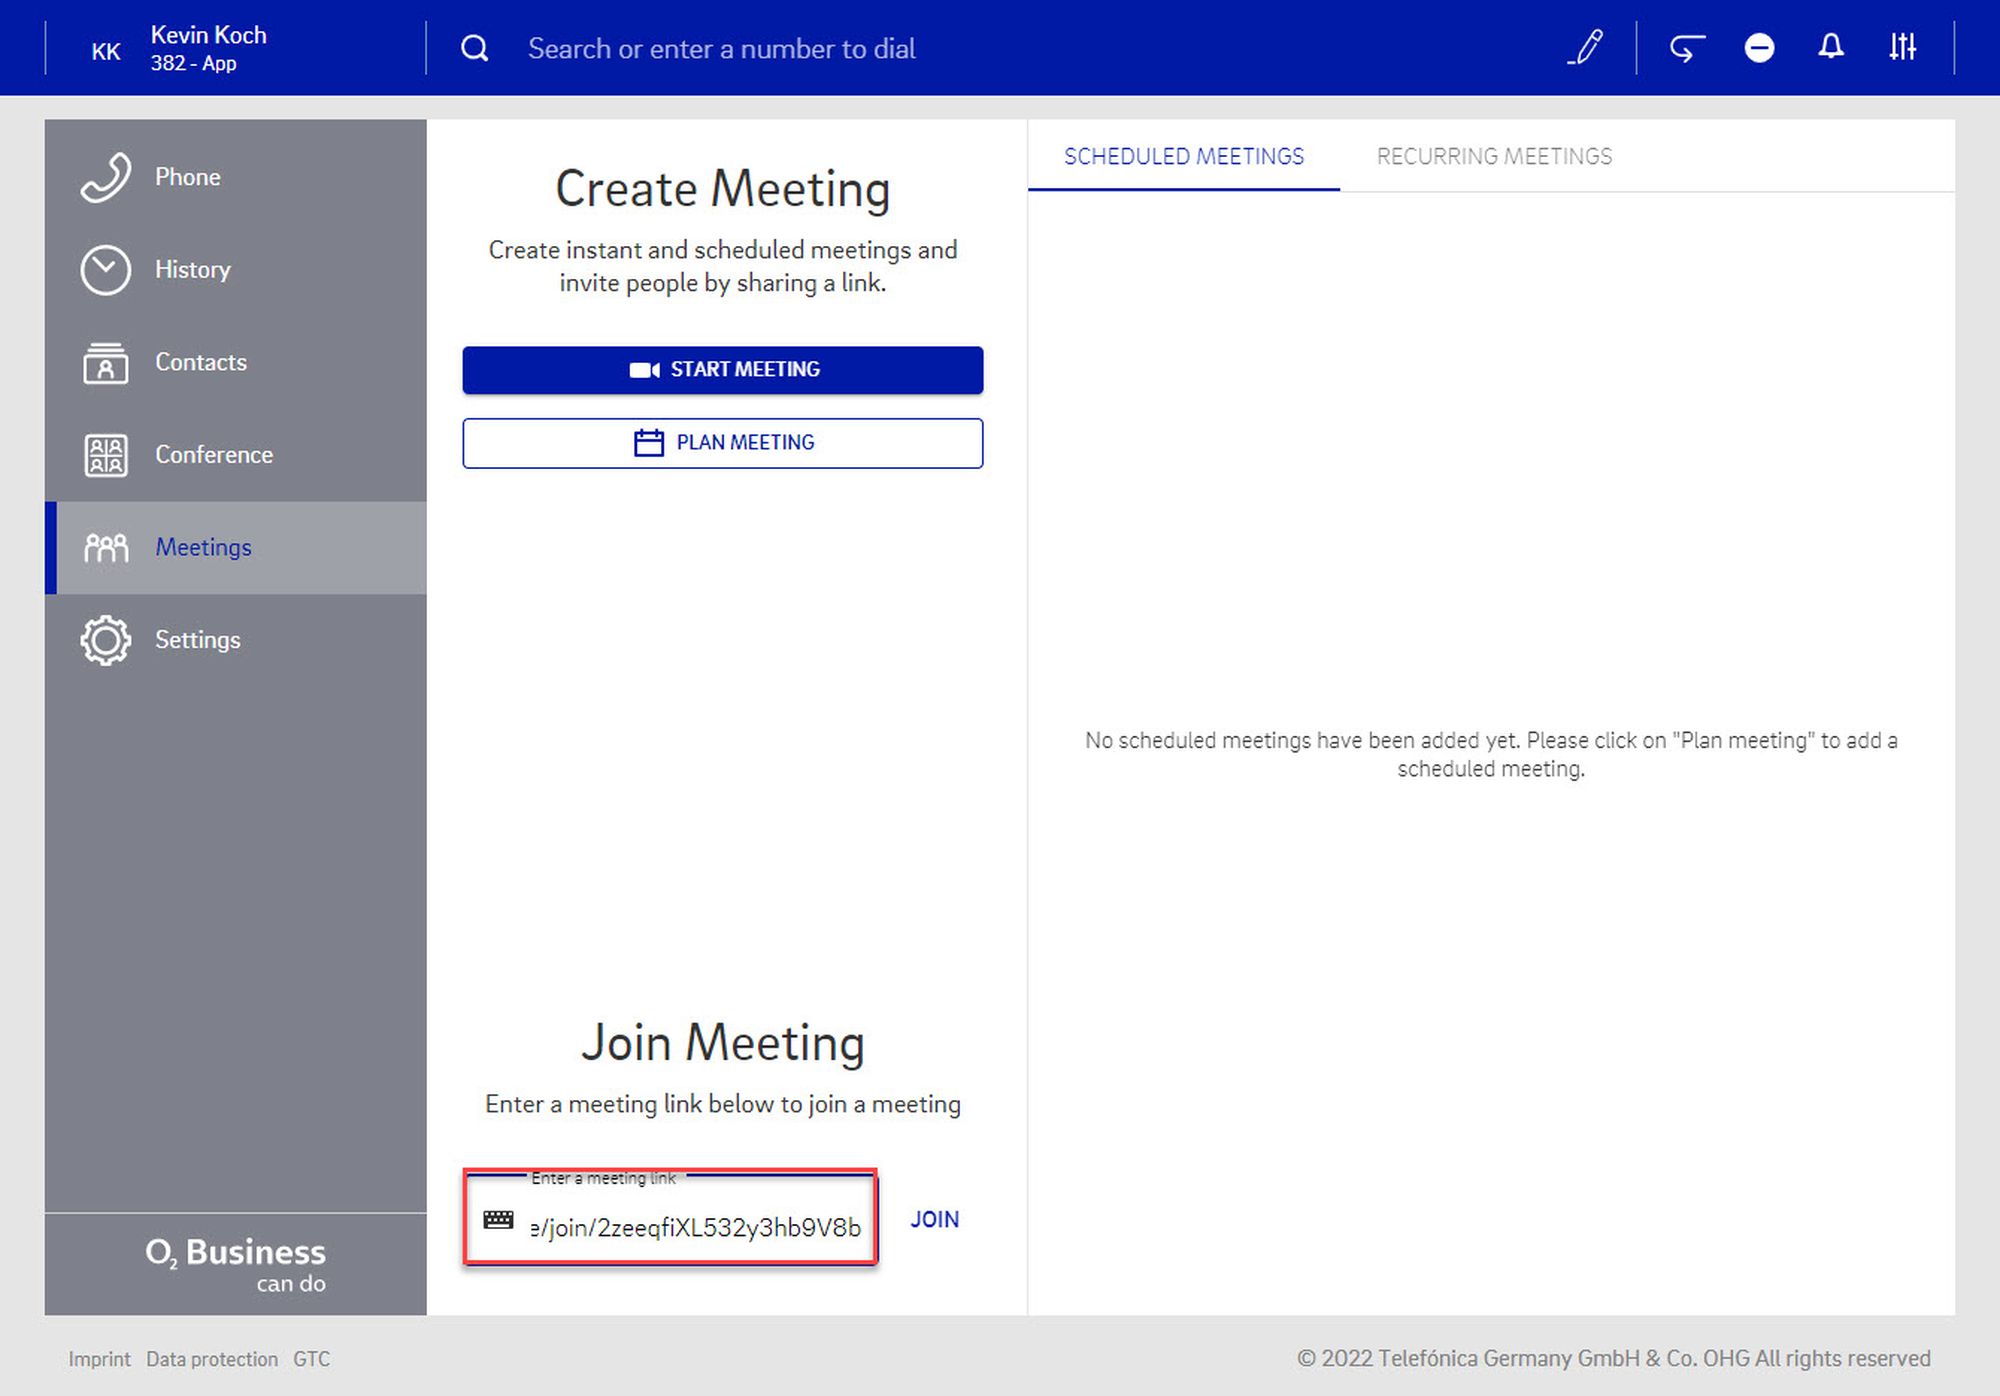Select Scheduled Meetings tab
Screen dimensions: 2000x1396
coord(1183,156)
